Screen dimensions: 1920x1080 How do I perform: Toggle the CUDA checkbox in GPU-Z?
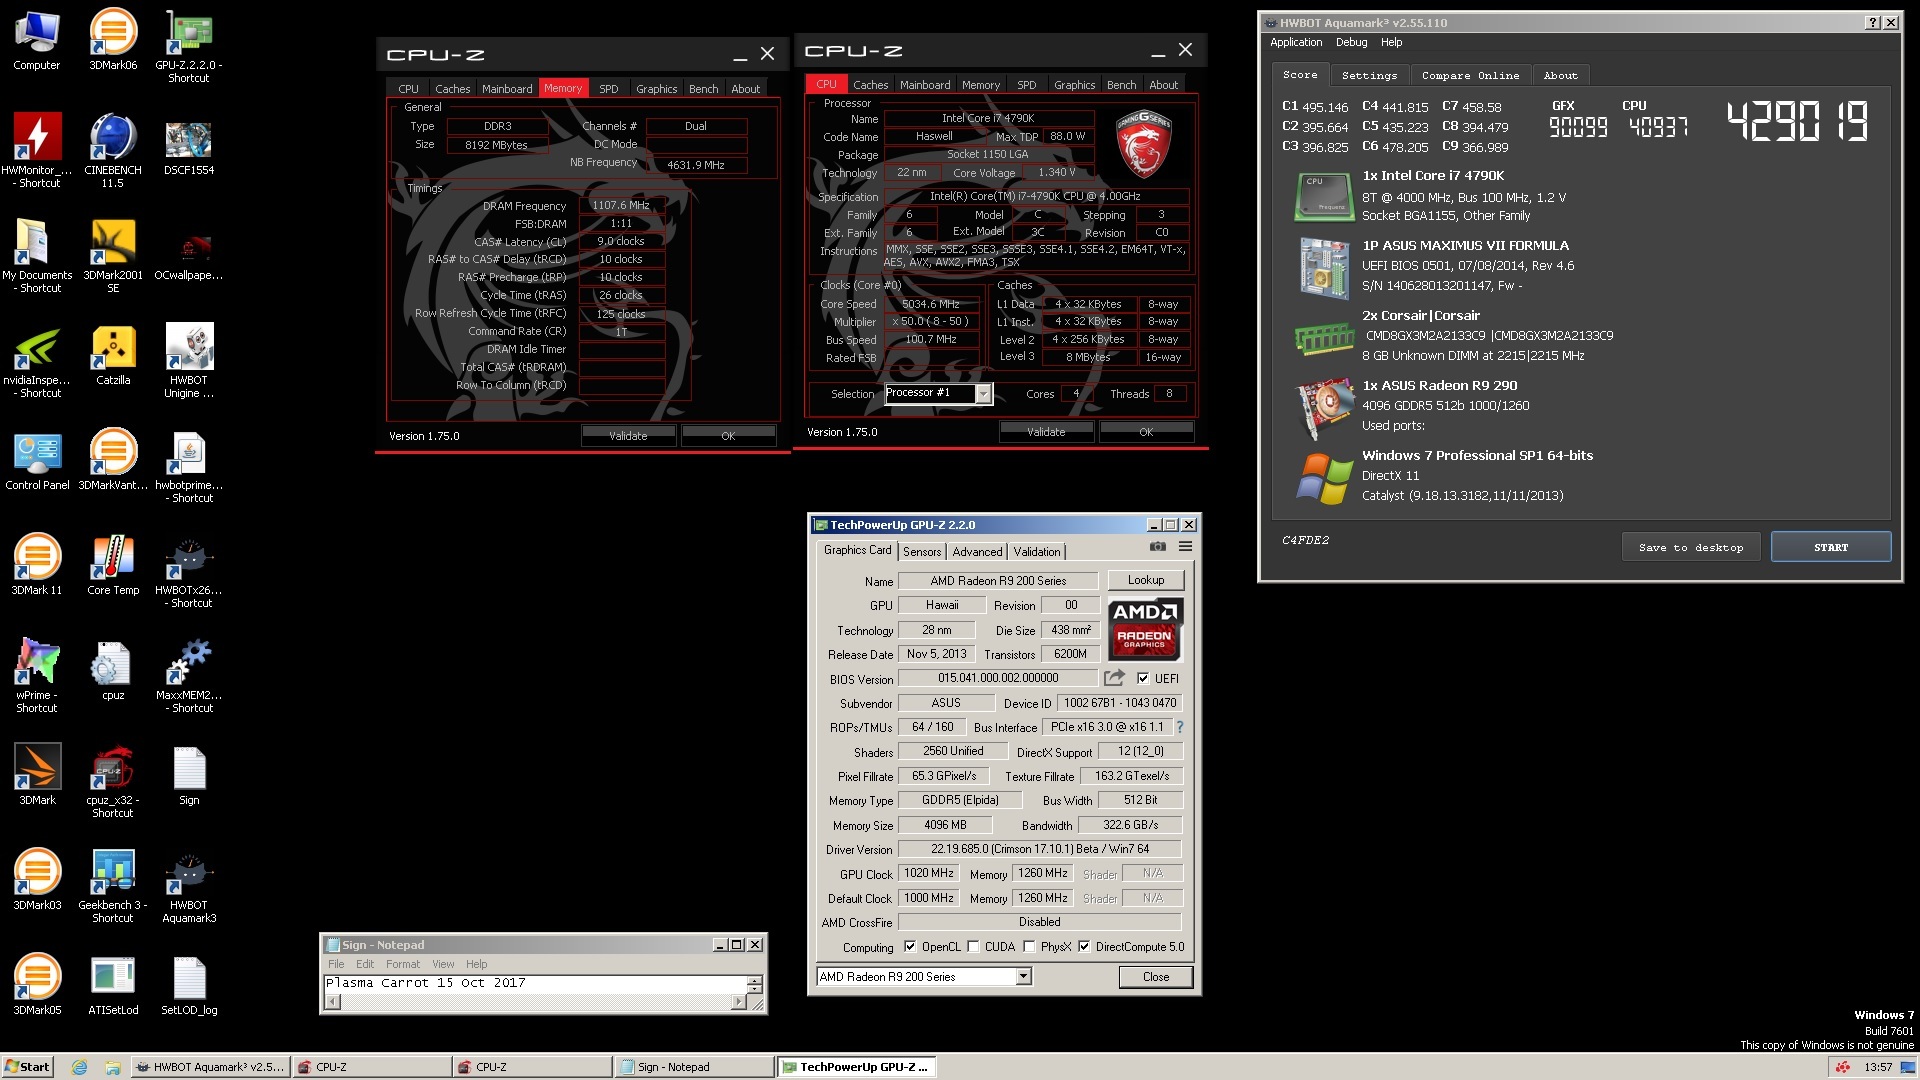click(x=973, y=946)
